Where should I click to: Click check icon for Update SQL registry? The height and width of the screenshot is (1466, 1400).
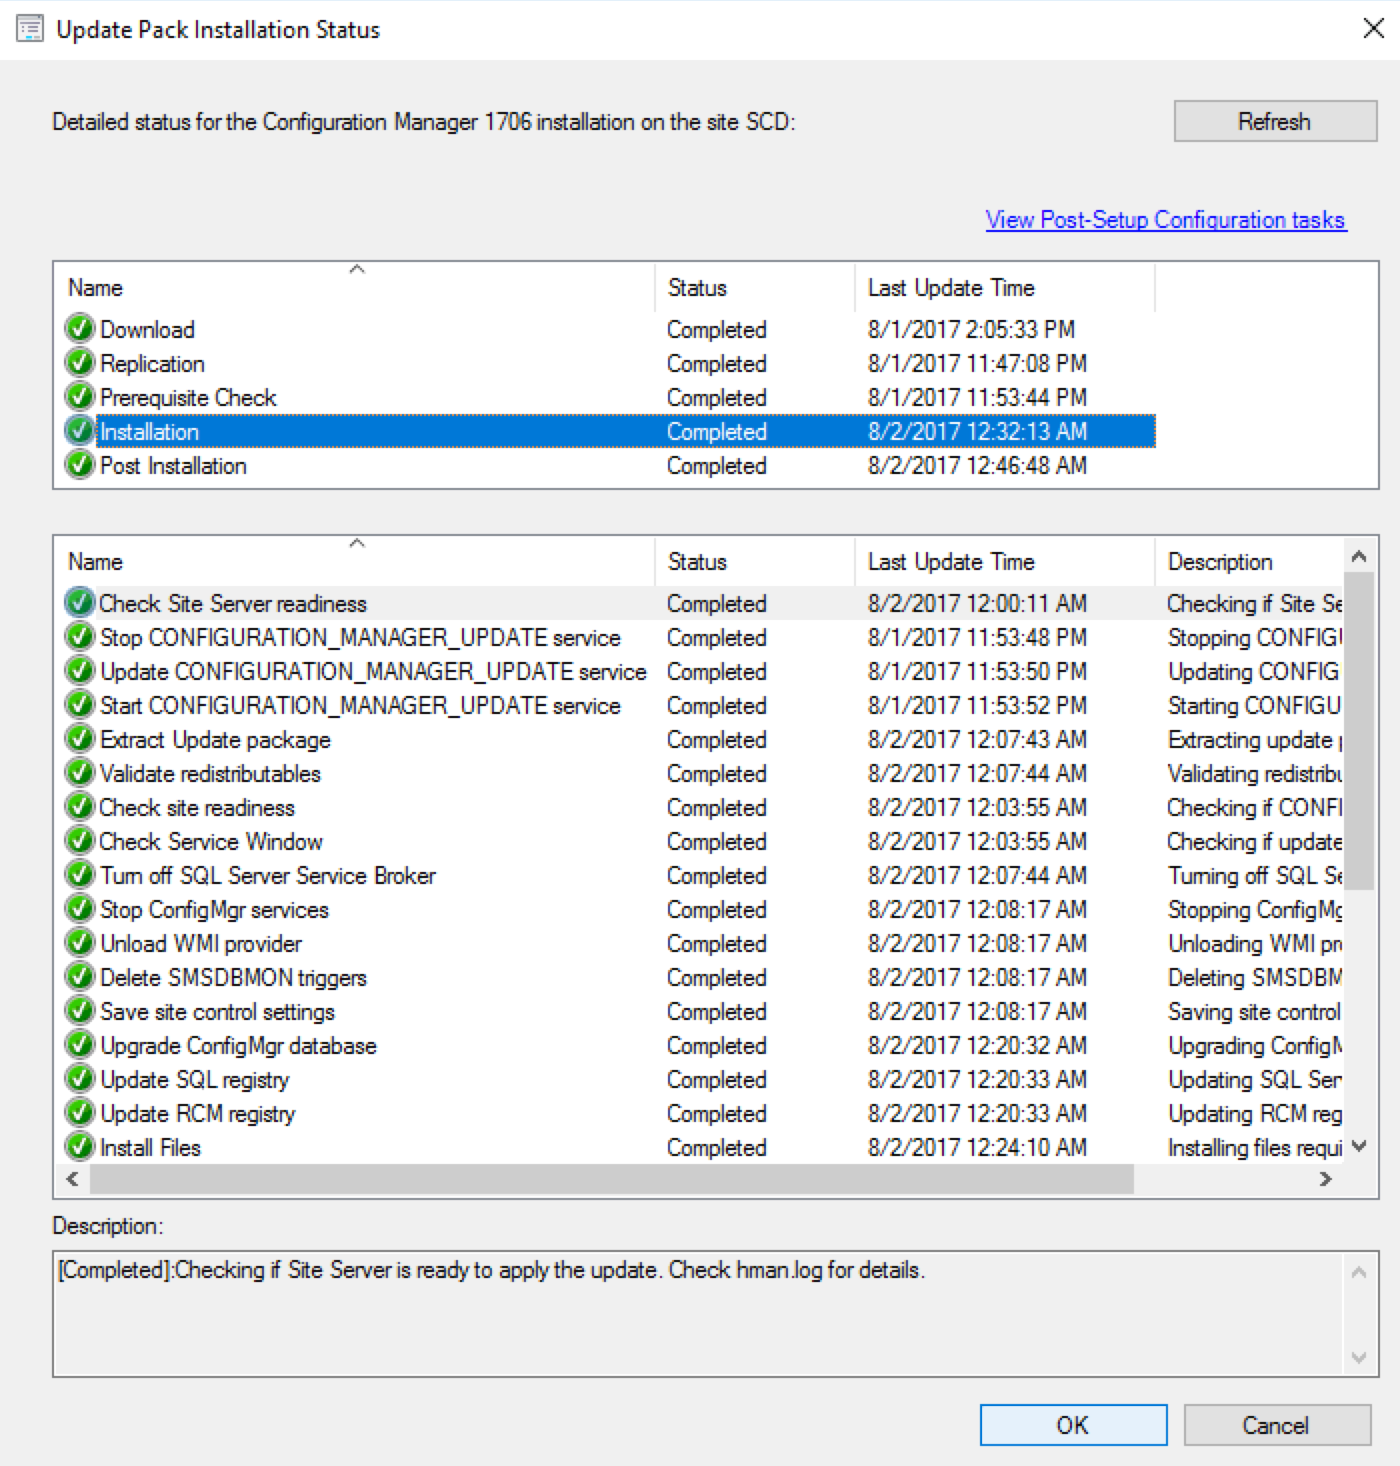tap(80, 1079)
